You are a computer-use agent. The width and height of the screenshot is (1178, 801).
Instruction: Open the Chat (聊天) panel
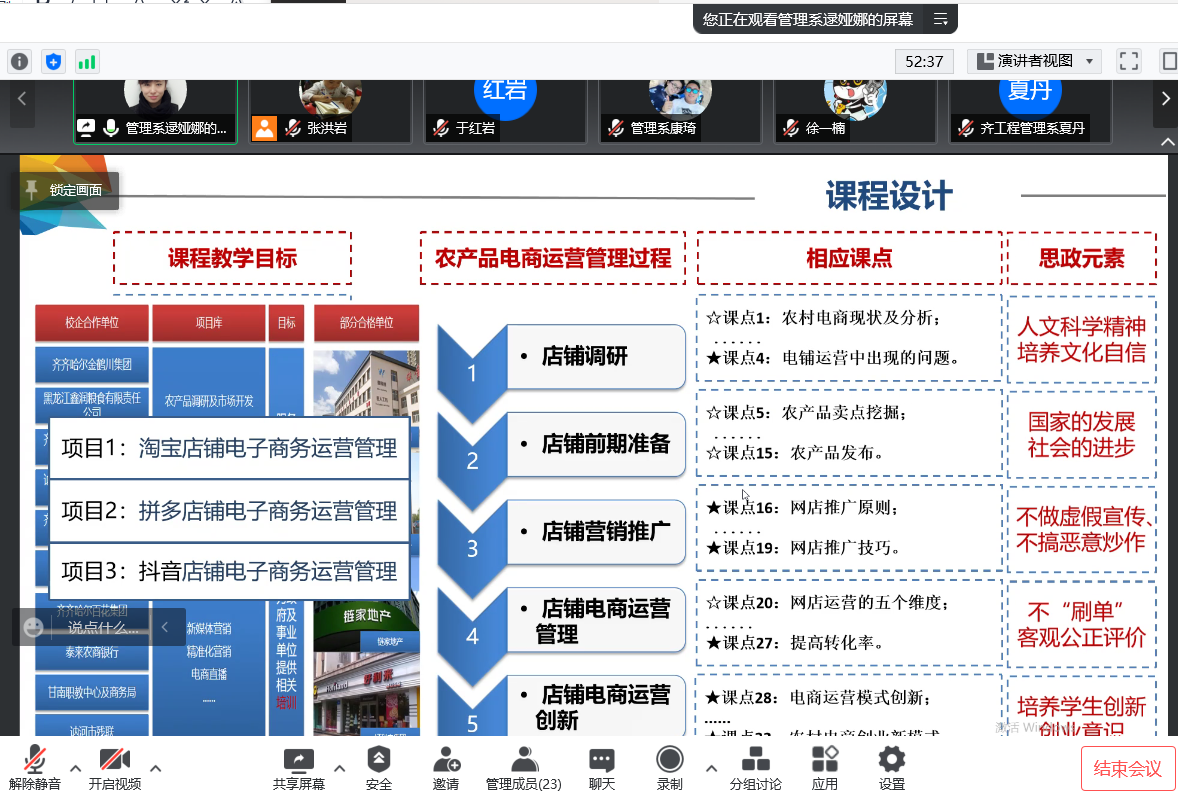click(601, 768)
